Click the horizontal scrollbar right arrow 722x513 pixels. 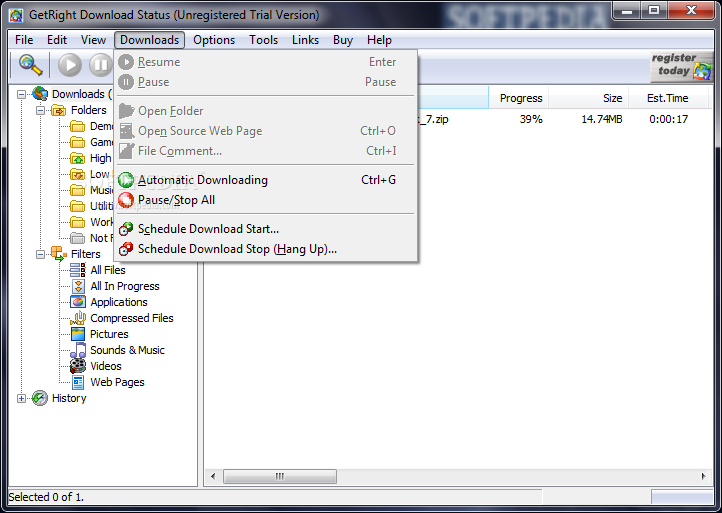coord(703,476)
